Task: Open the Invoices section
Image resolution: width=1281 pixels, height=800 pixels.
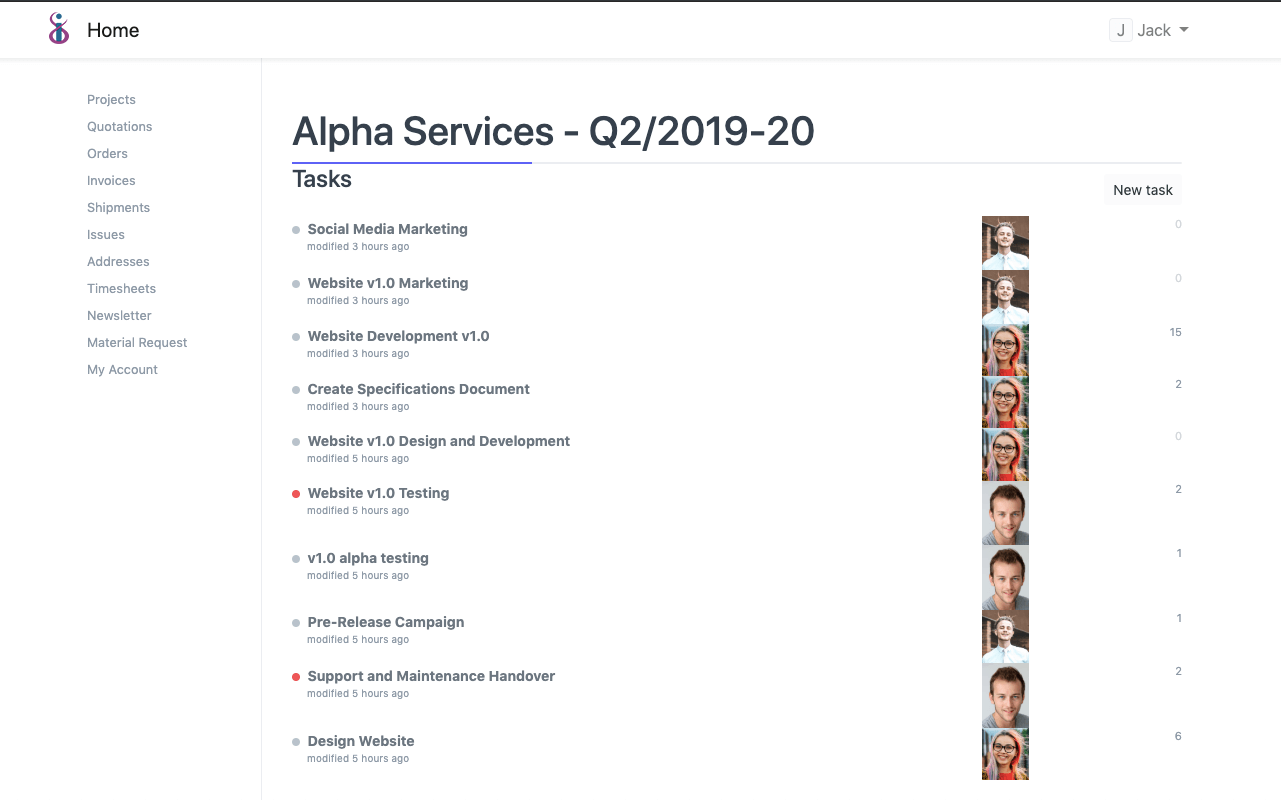Action: pos(110,180)
